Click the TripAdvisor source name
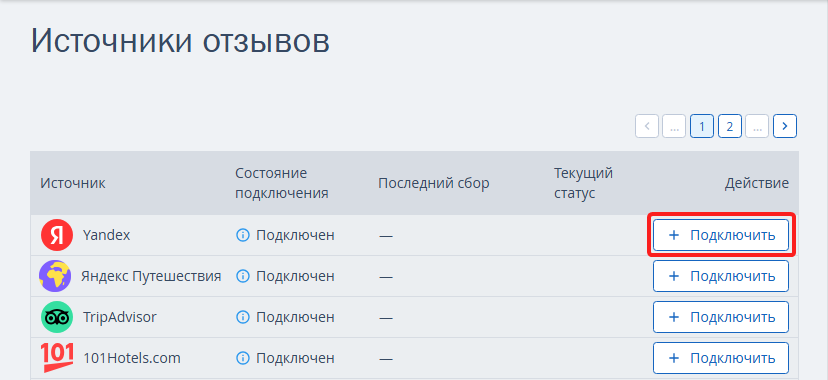The image size is (828, 380). pyautogui.click(x=120, y=317)
